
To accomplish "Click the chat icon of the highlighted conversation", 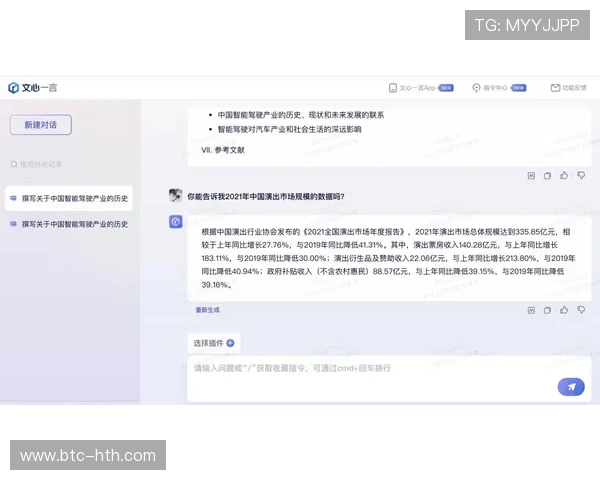I will (x=13, y=198).
